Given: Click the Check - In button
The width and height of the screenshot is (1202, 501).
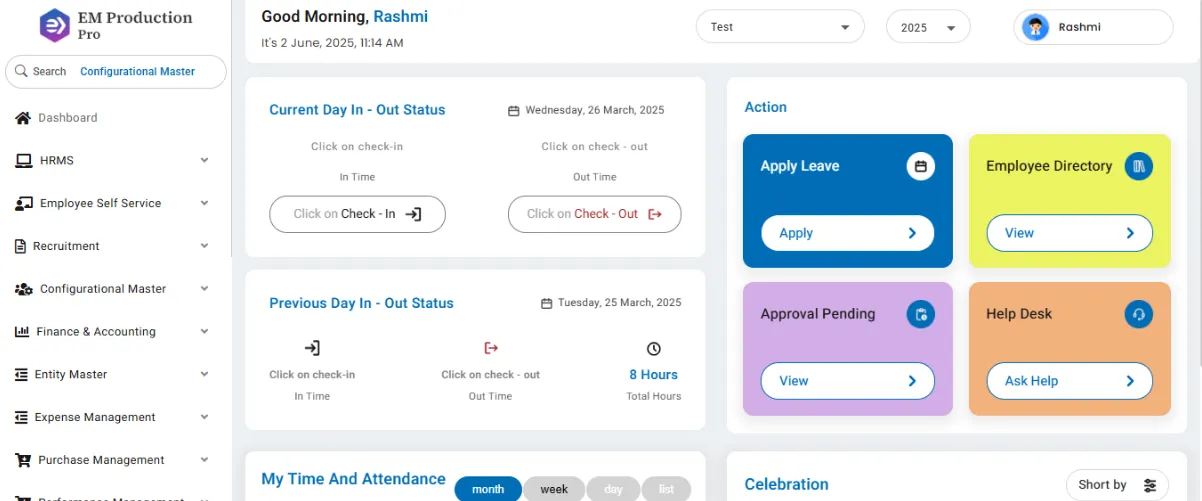Looking at the screenshot, I should point(357,214).
